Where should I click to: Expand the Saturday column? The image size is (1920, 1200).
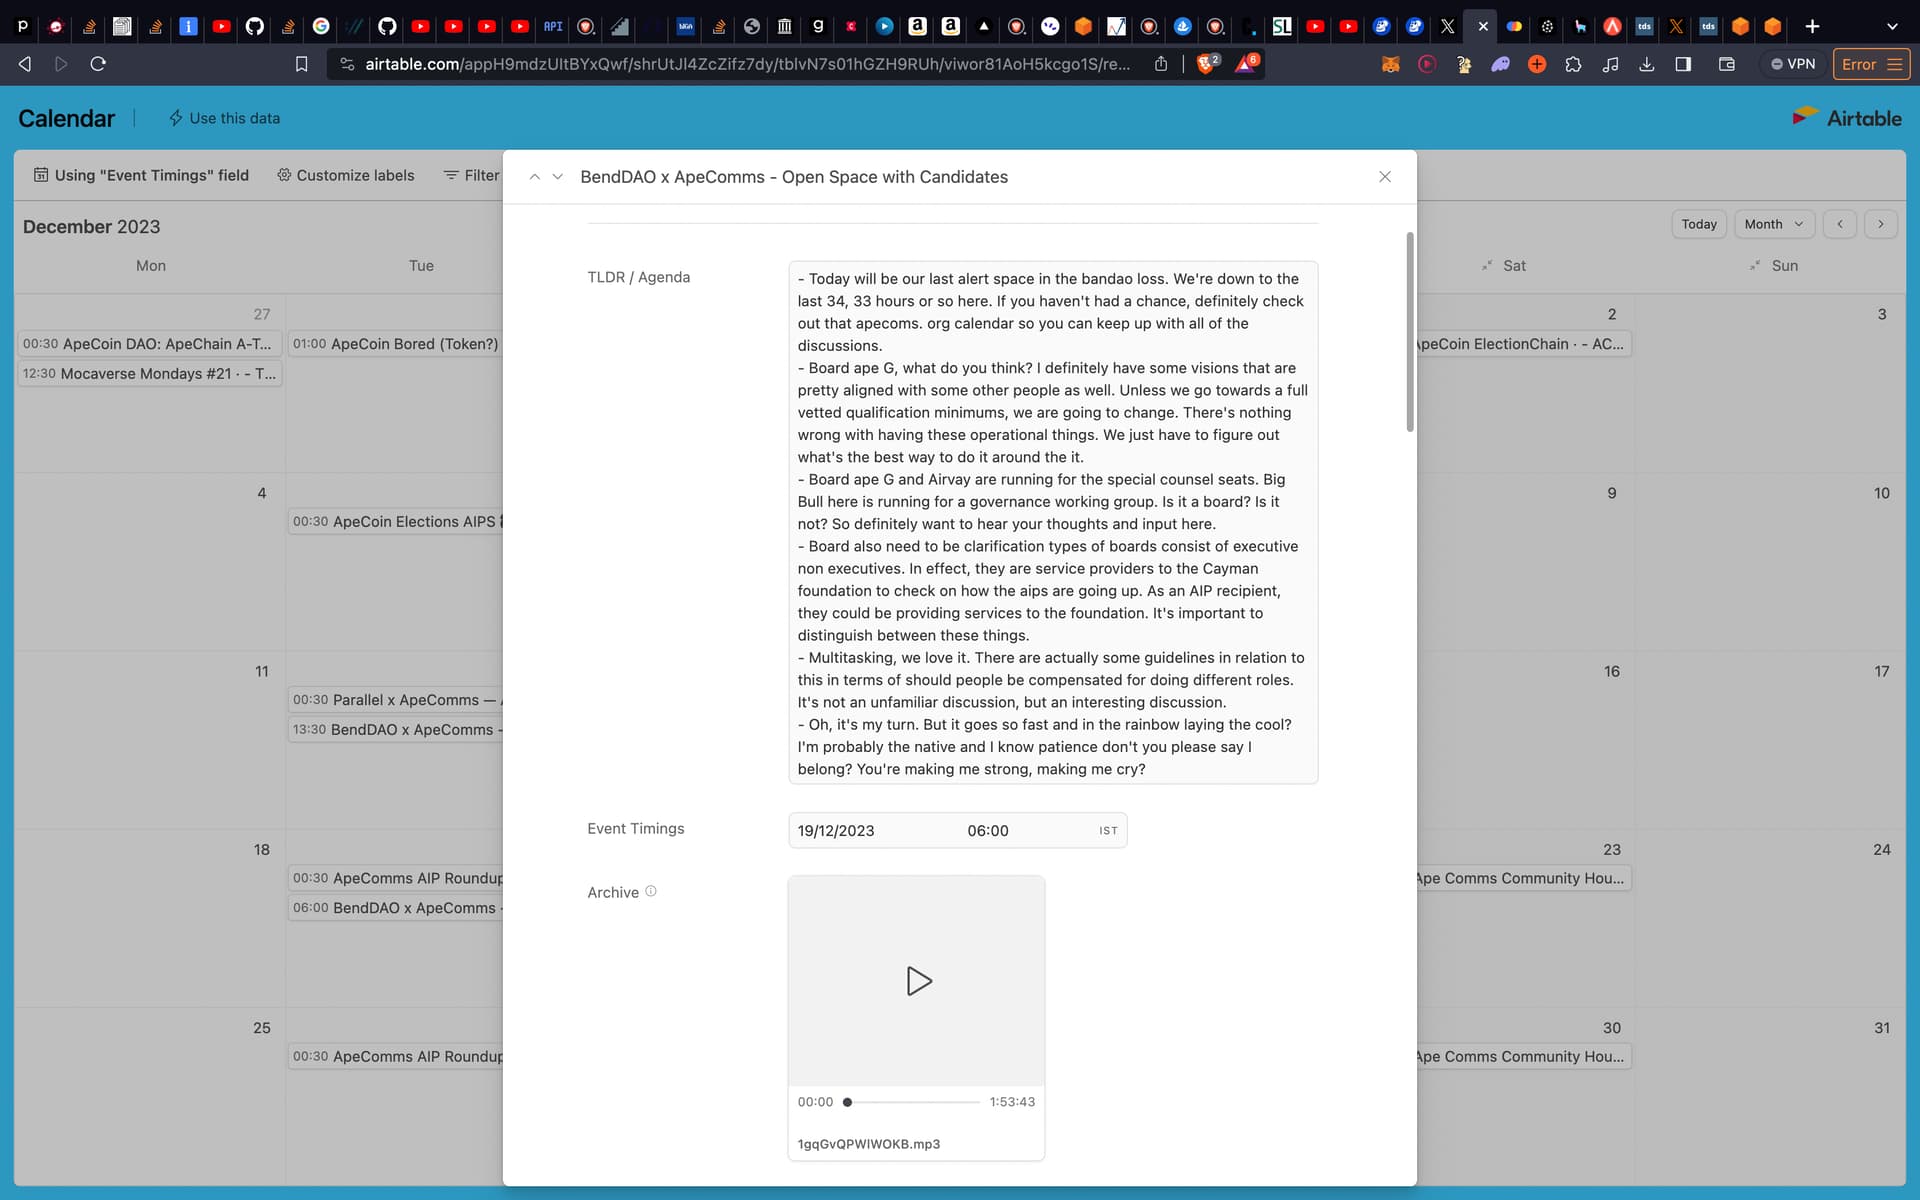1487,266
